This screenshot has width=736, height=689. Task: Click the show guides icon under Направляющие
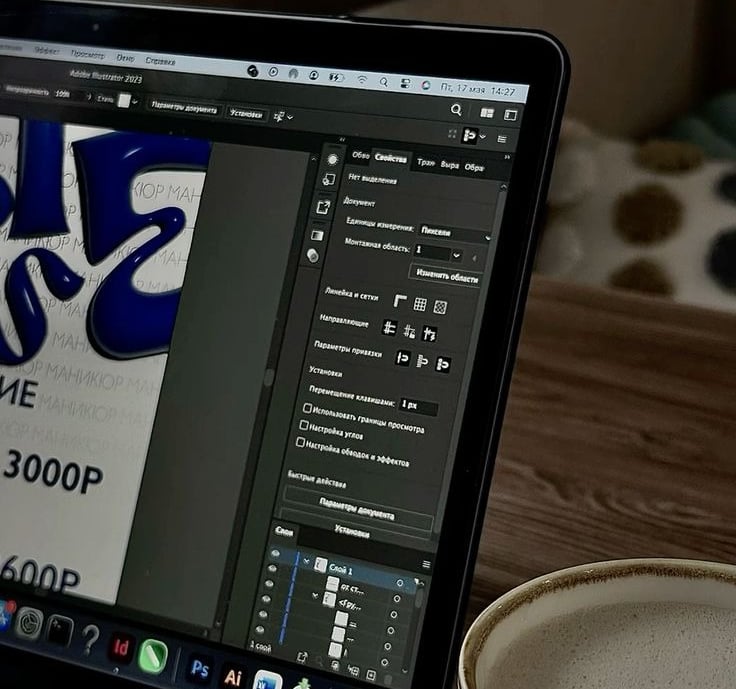point(390,327)
